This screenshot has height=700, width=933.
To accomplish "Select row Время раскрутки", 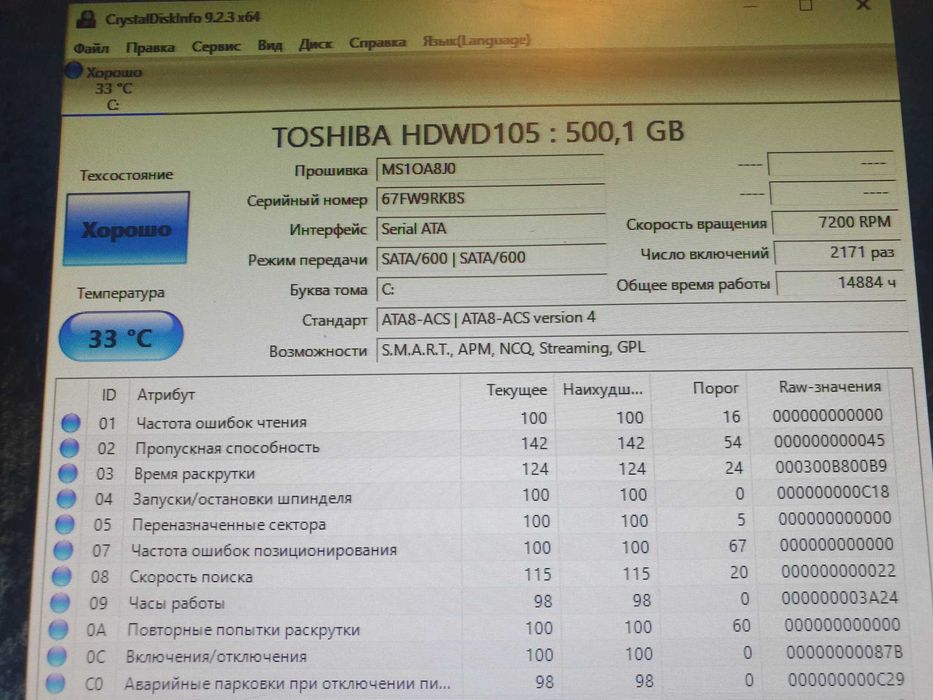I will (474, 471).
